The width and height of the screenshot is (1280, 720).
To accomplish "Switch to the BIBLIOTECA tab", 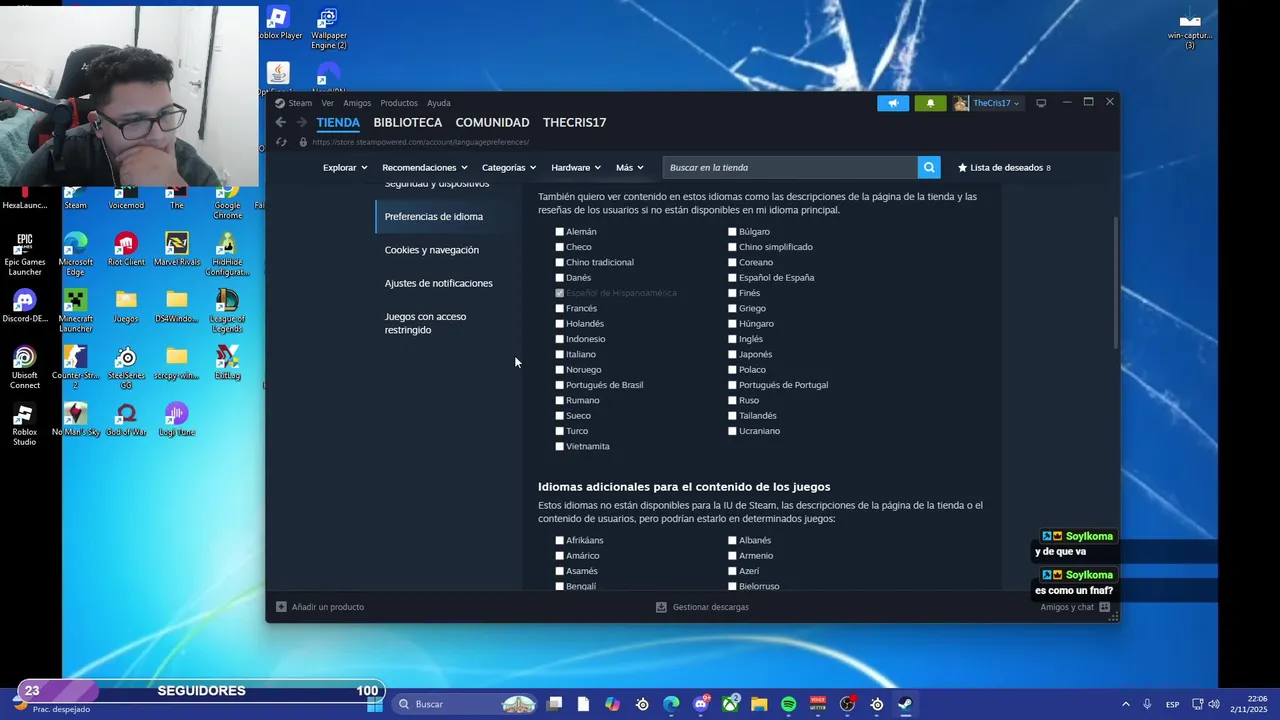I will 407,122.
